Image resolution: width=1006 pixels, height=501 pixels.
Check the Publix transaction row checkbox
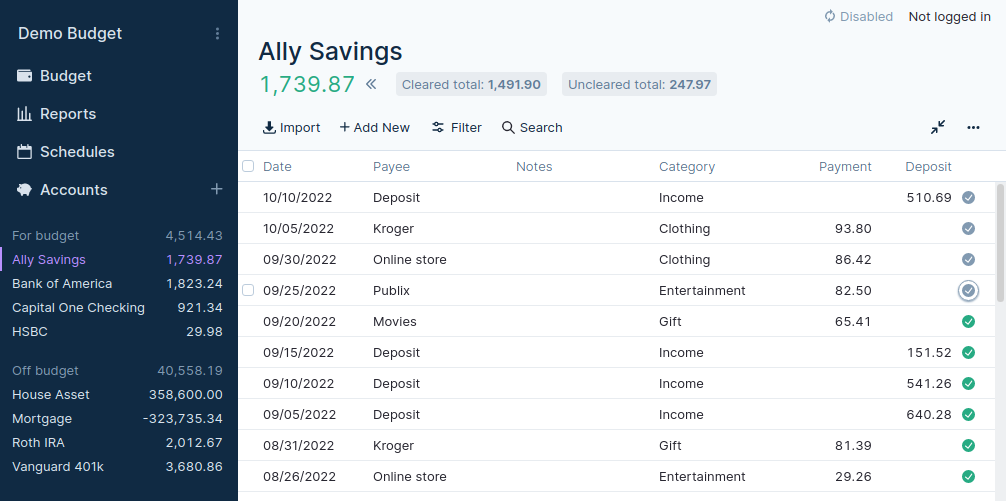248,290
